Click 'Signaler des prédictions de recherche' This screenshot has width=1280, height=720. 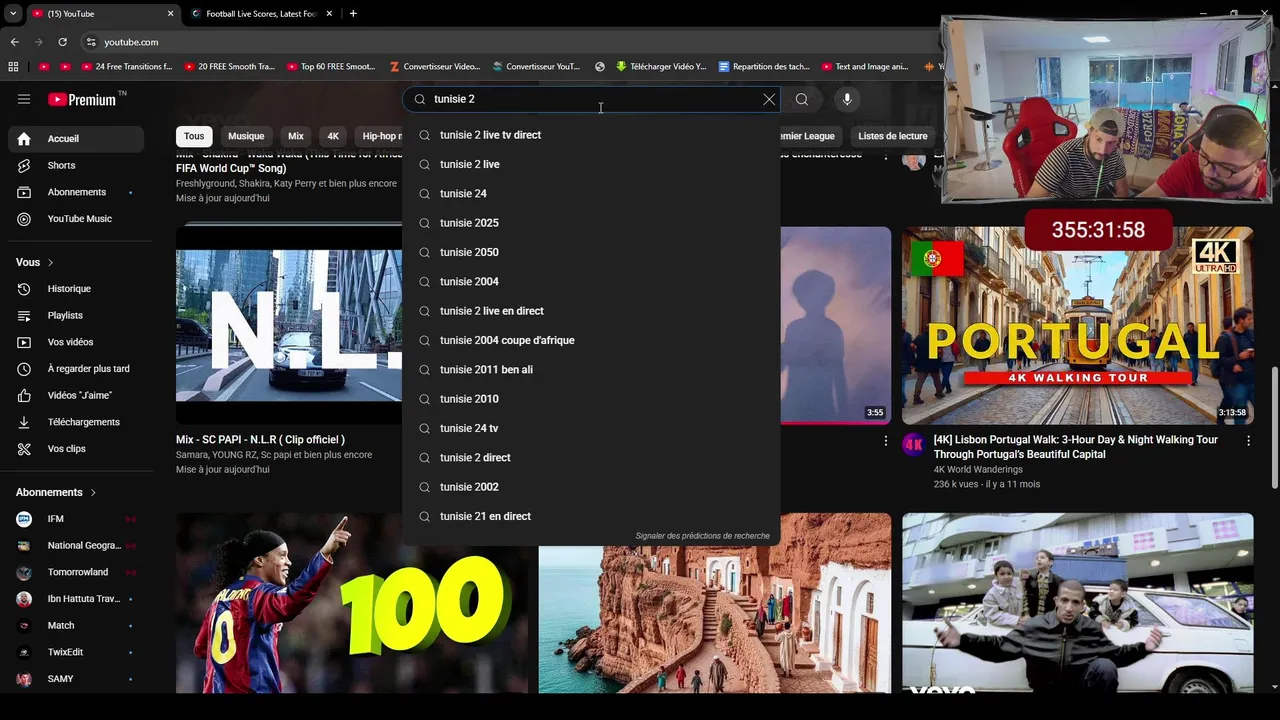coord(702,536)
